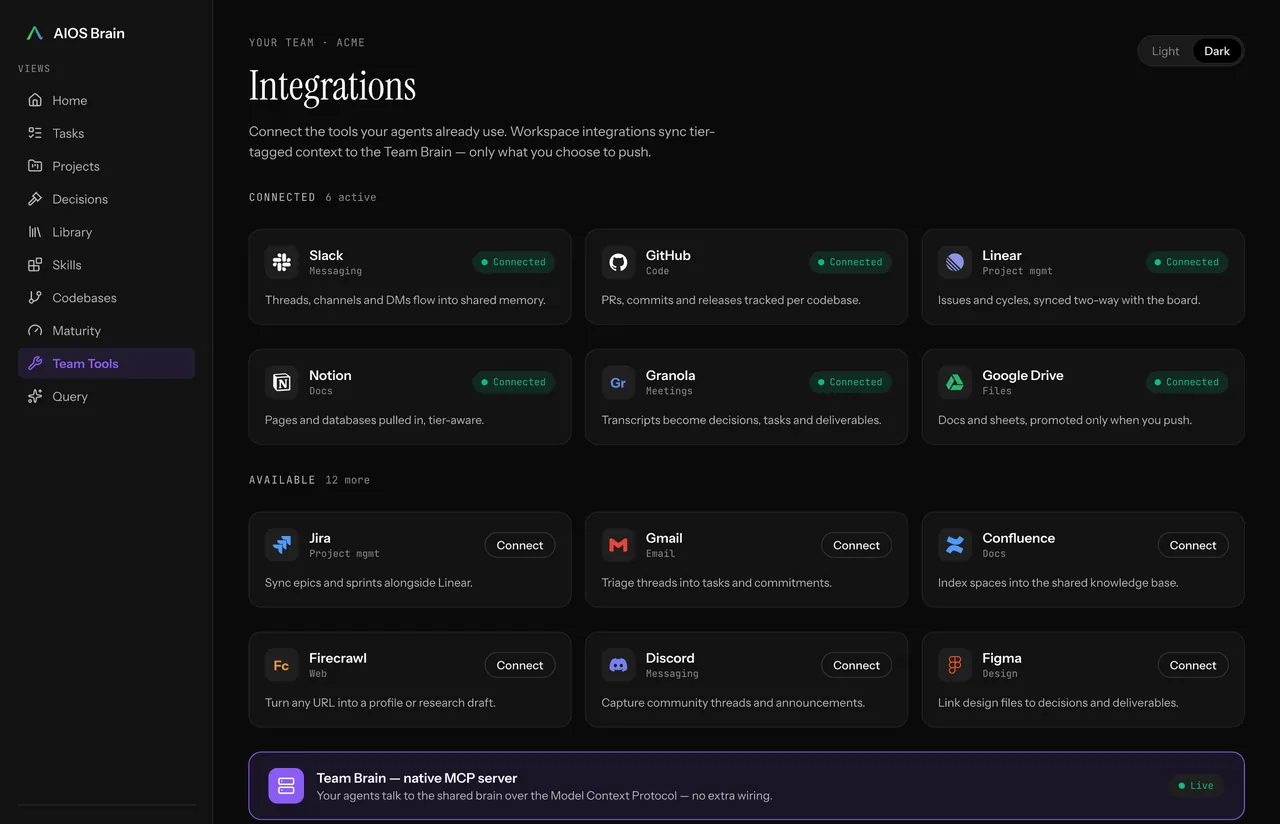Click the Maturity gauge icon
This screenshot has height=824, width=1280.
pyautogui.click(x=35, y=331)
